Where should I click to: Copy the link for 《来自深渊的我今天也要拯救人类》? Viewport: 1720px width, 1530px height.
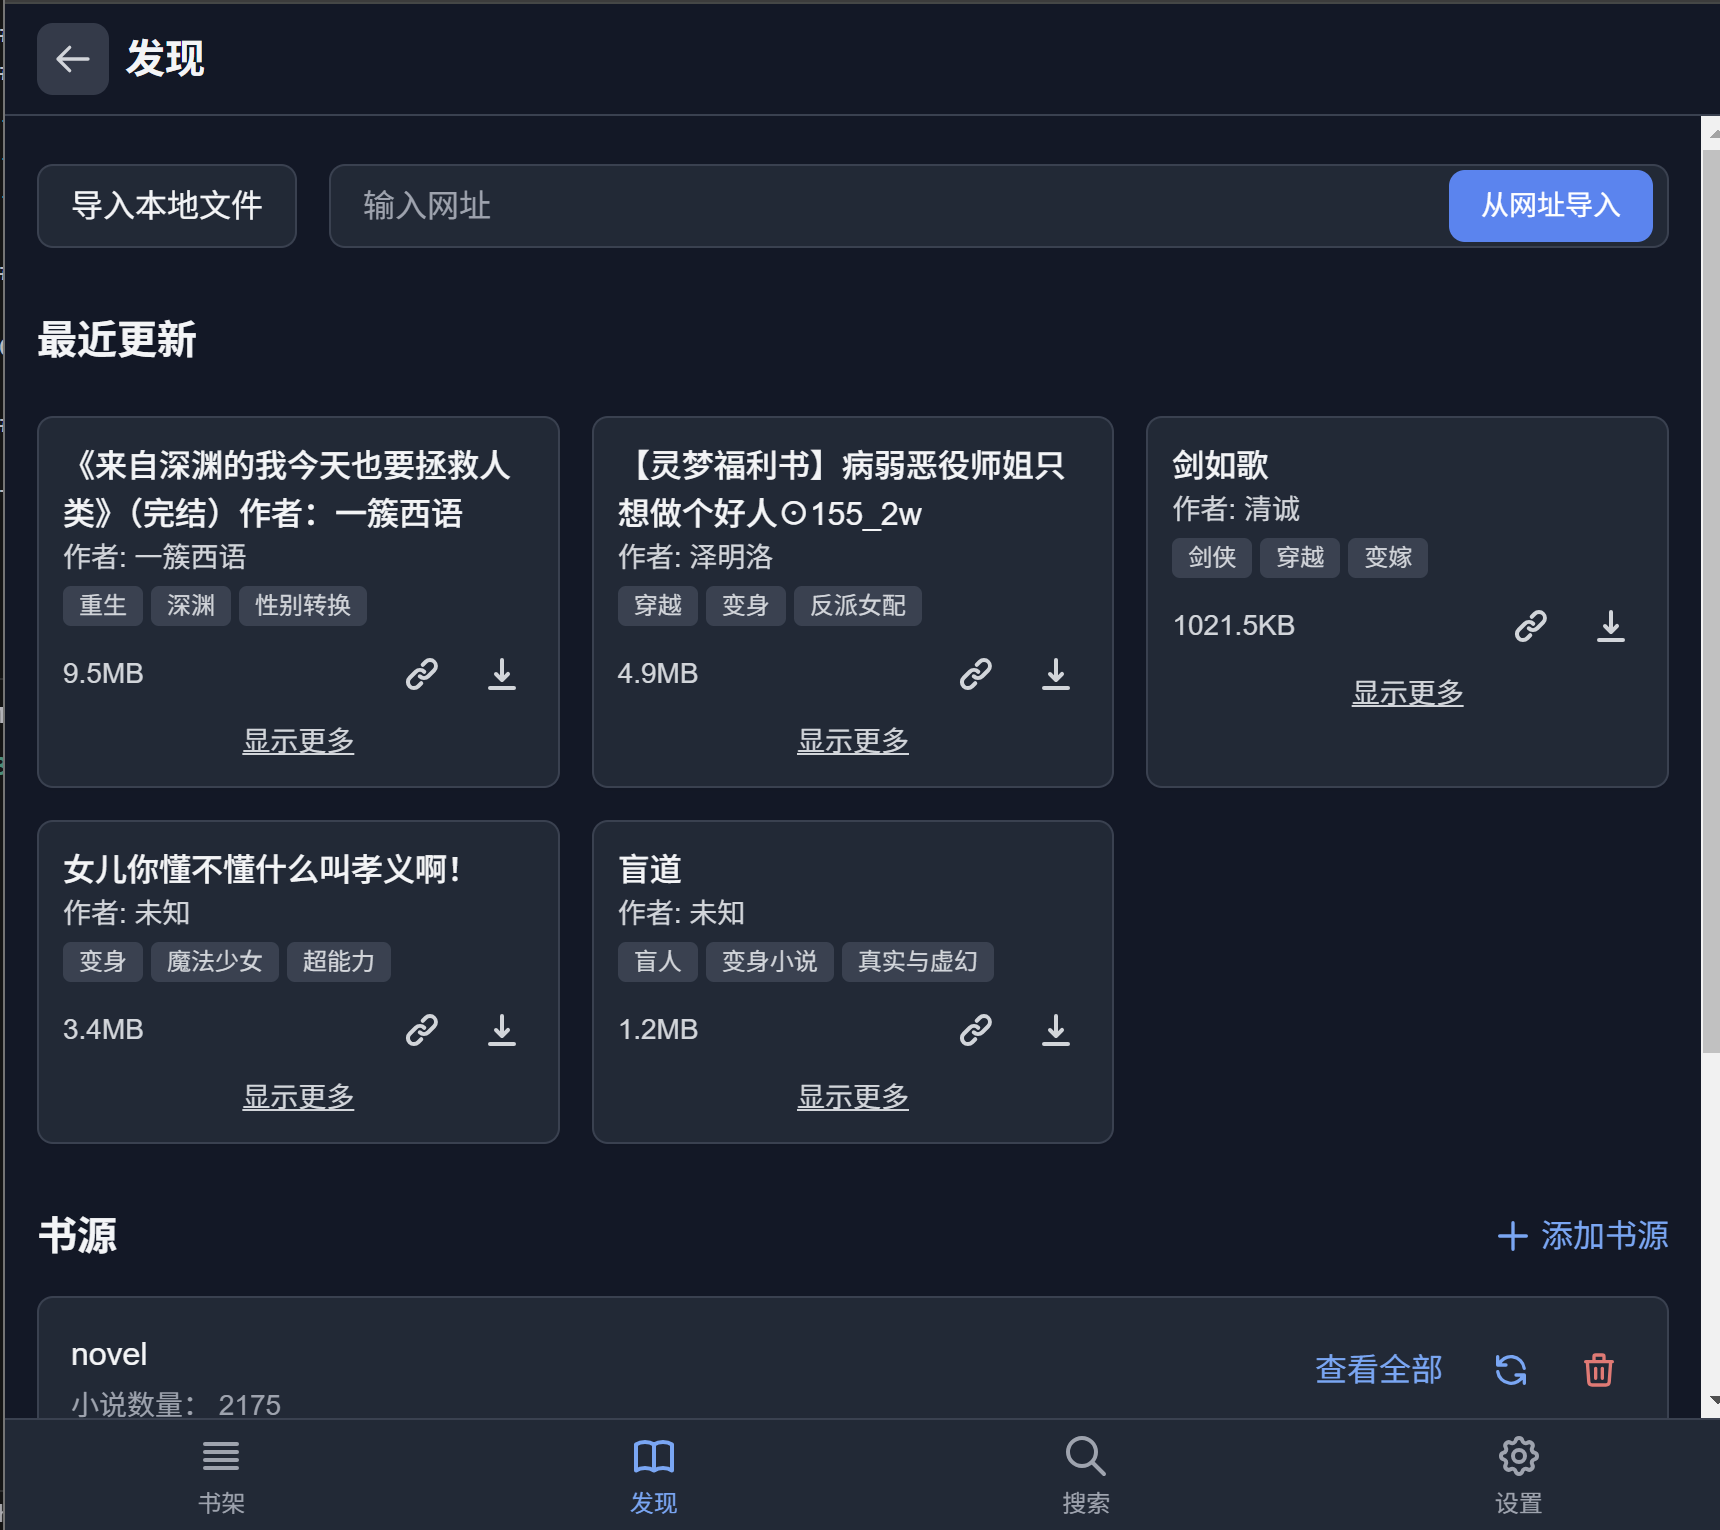pos(422,674)
